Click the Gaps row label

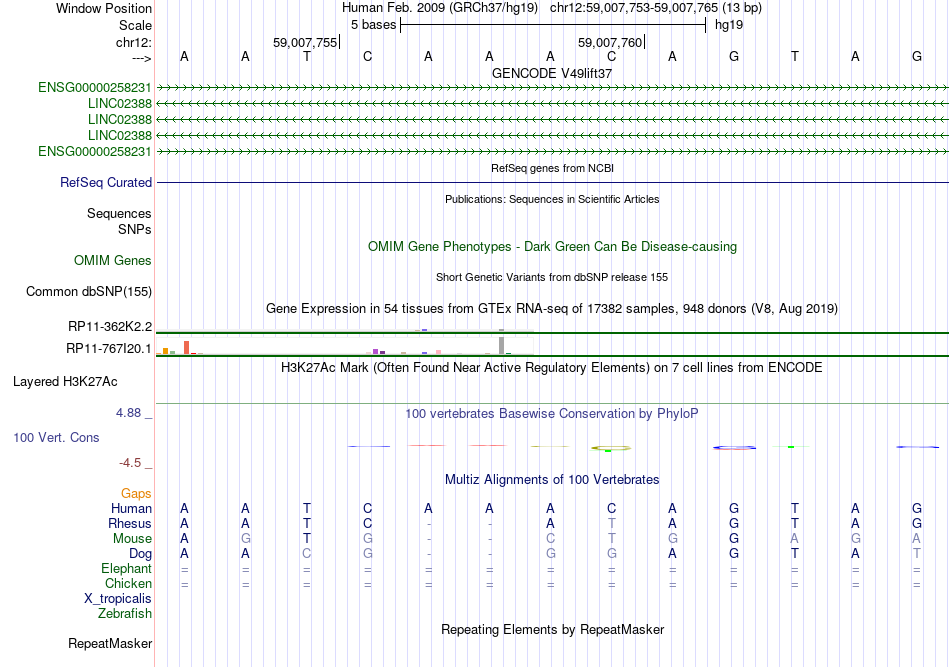[x=136, y=494]
